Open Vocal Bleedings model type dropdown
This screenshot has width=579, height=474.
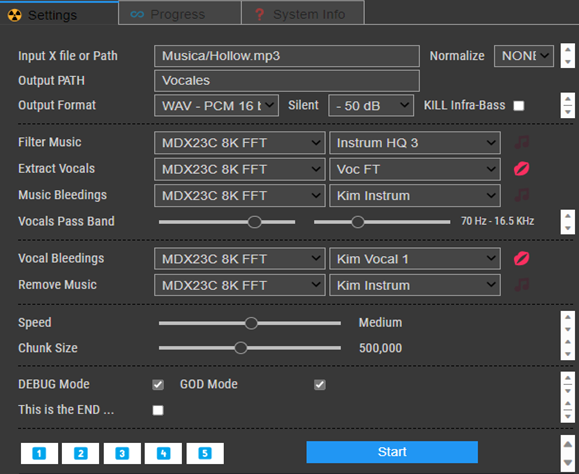click(240, 258)
